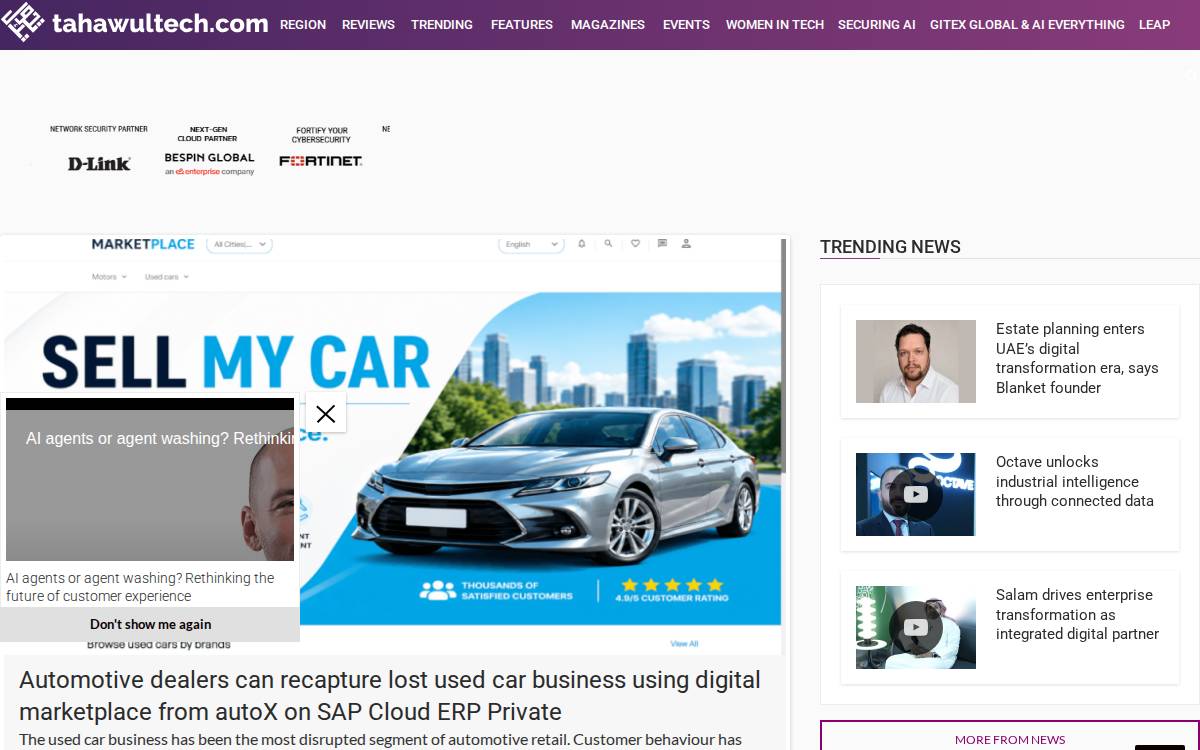Click the Sell My Car article image
1200x750 pixels.
point(395,445)
